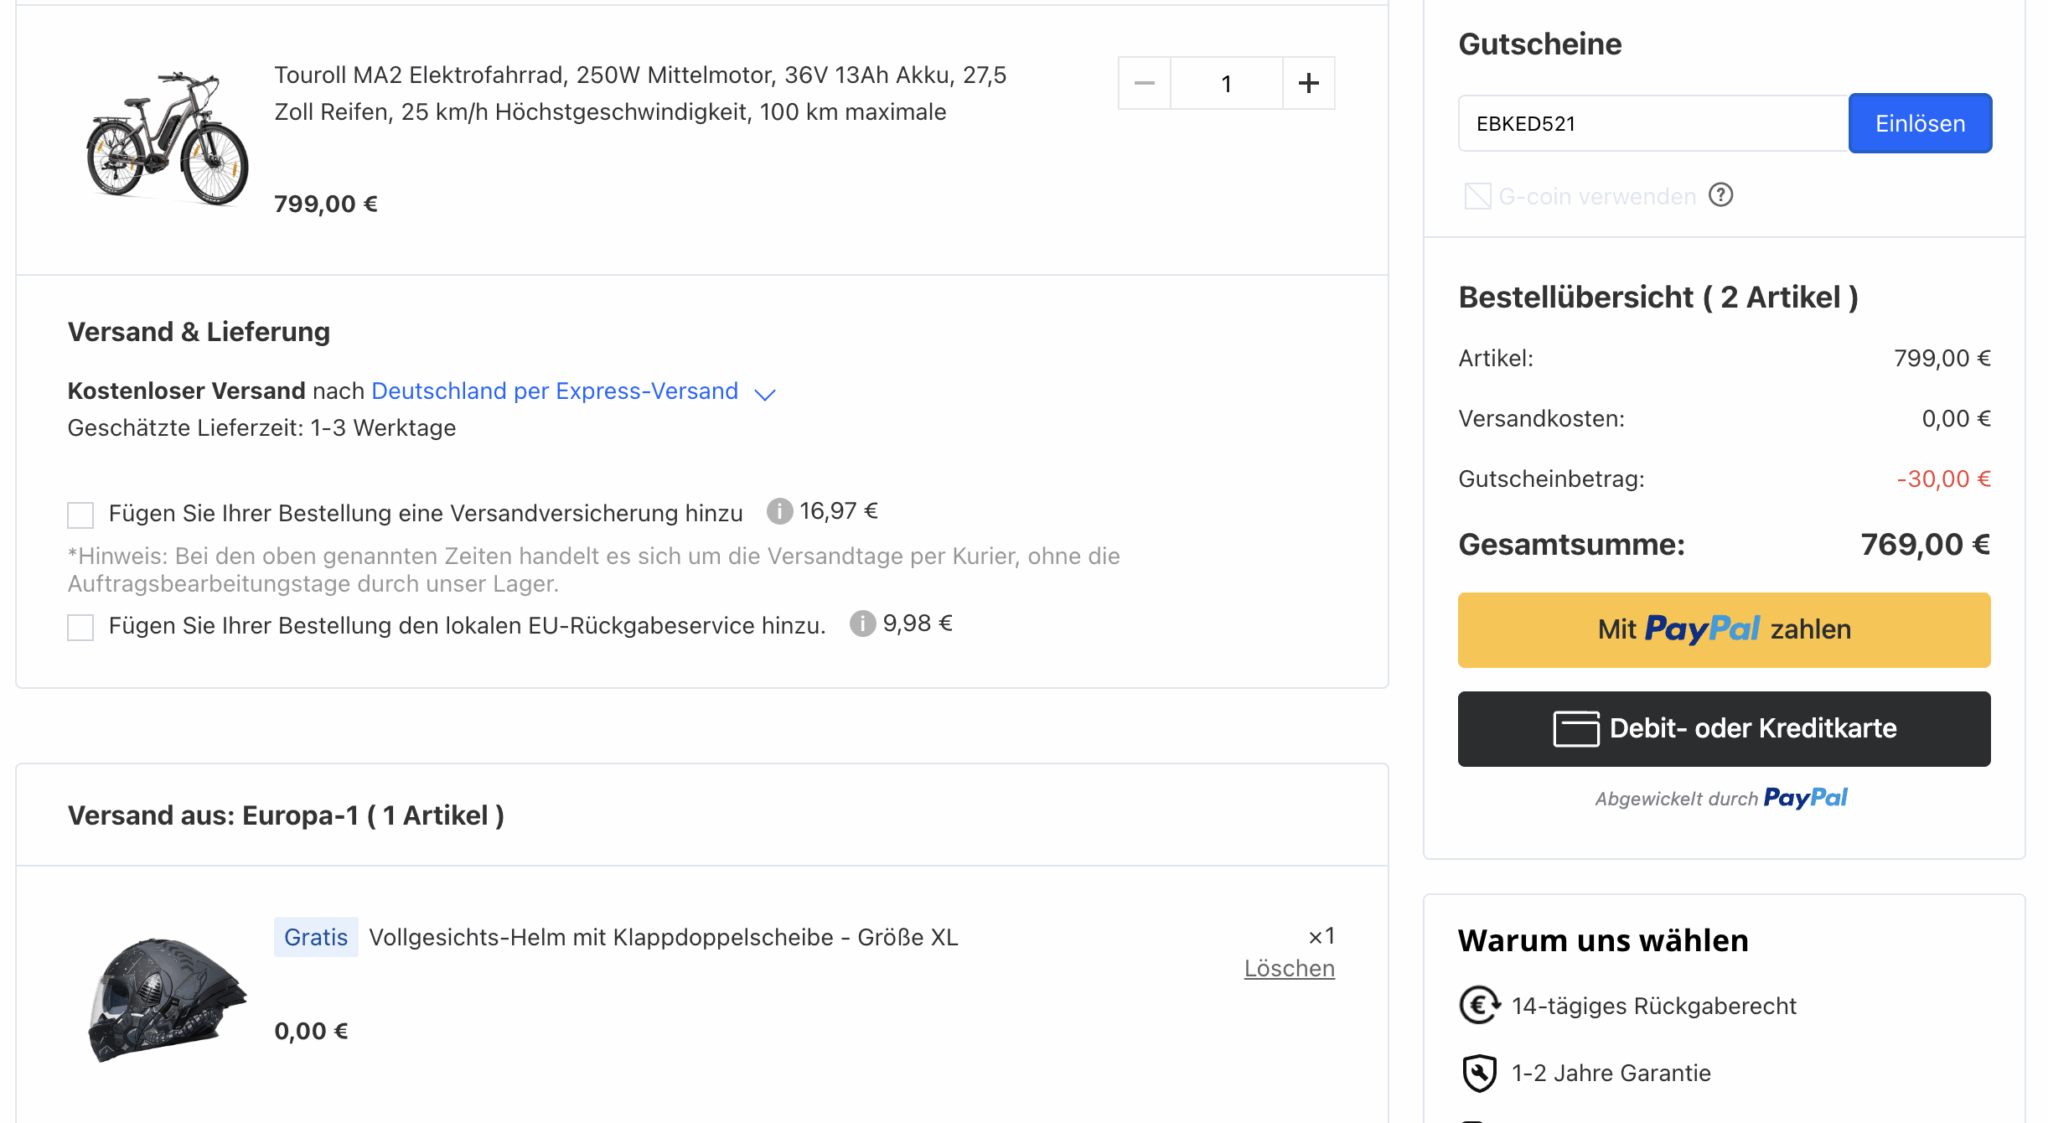Toggle the G-coin verwenden checkbox
The height and width of the screenshot is (1123, 2048).
point(1477,196)
